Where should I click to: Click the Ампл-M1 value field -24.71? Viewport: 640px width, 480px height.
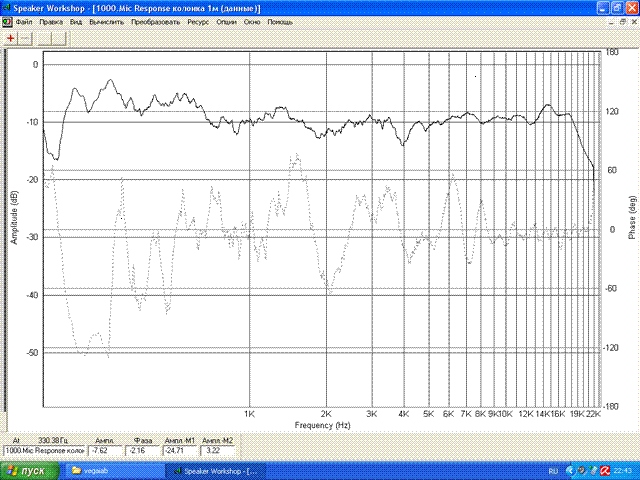point(180,451)
